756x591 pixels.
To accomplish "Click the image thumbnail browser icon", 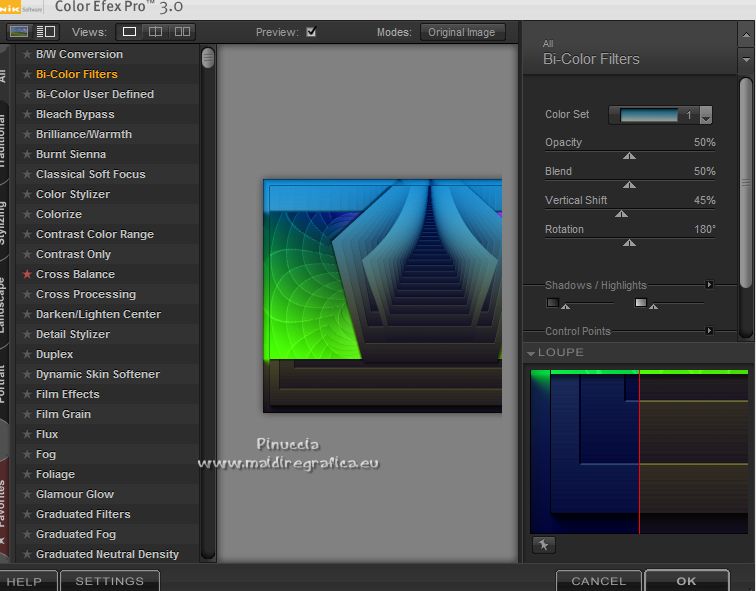I will coord(19,32).
